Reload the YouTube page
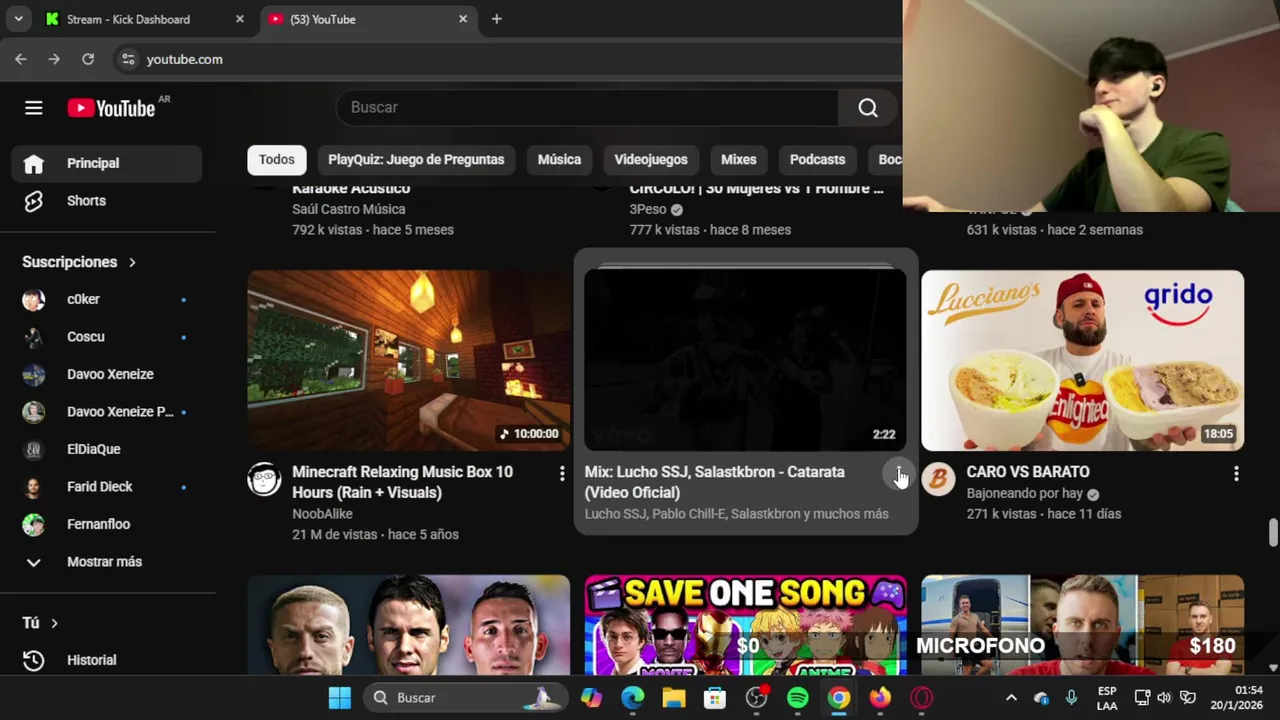1280x720 pixels. point(88,60)
